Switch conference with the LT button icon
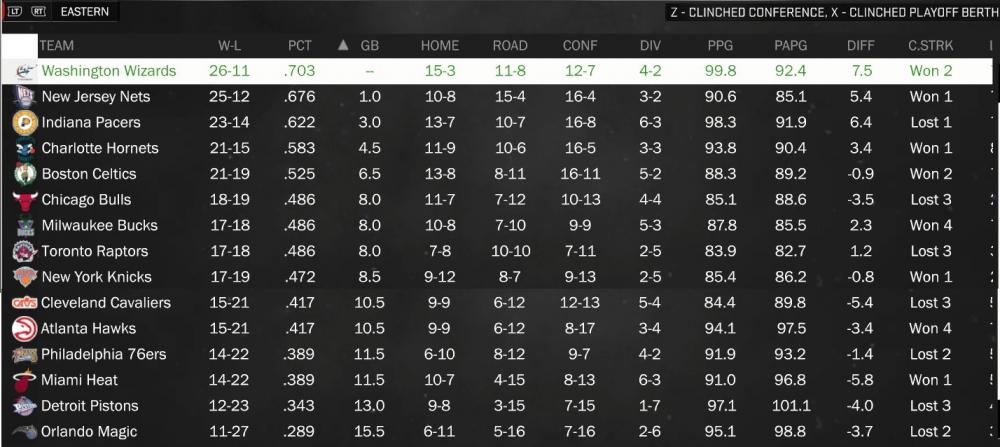The width and height of the screenshot is (1000, 447). (x=16, y=11)
